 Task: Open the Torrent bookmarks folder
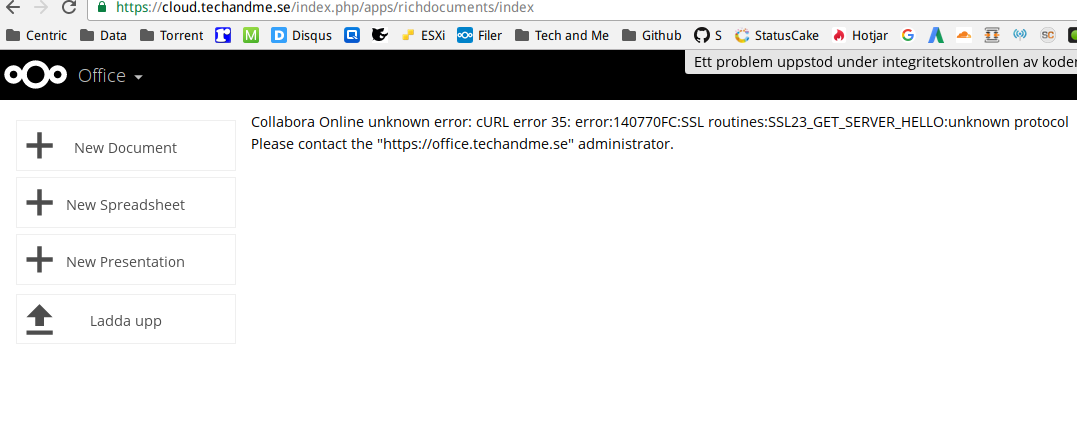171,35
